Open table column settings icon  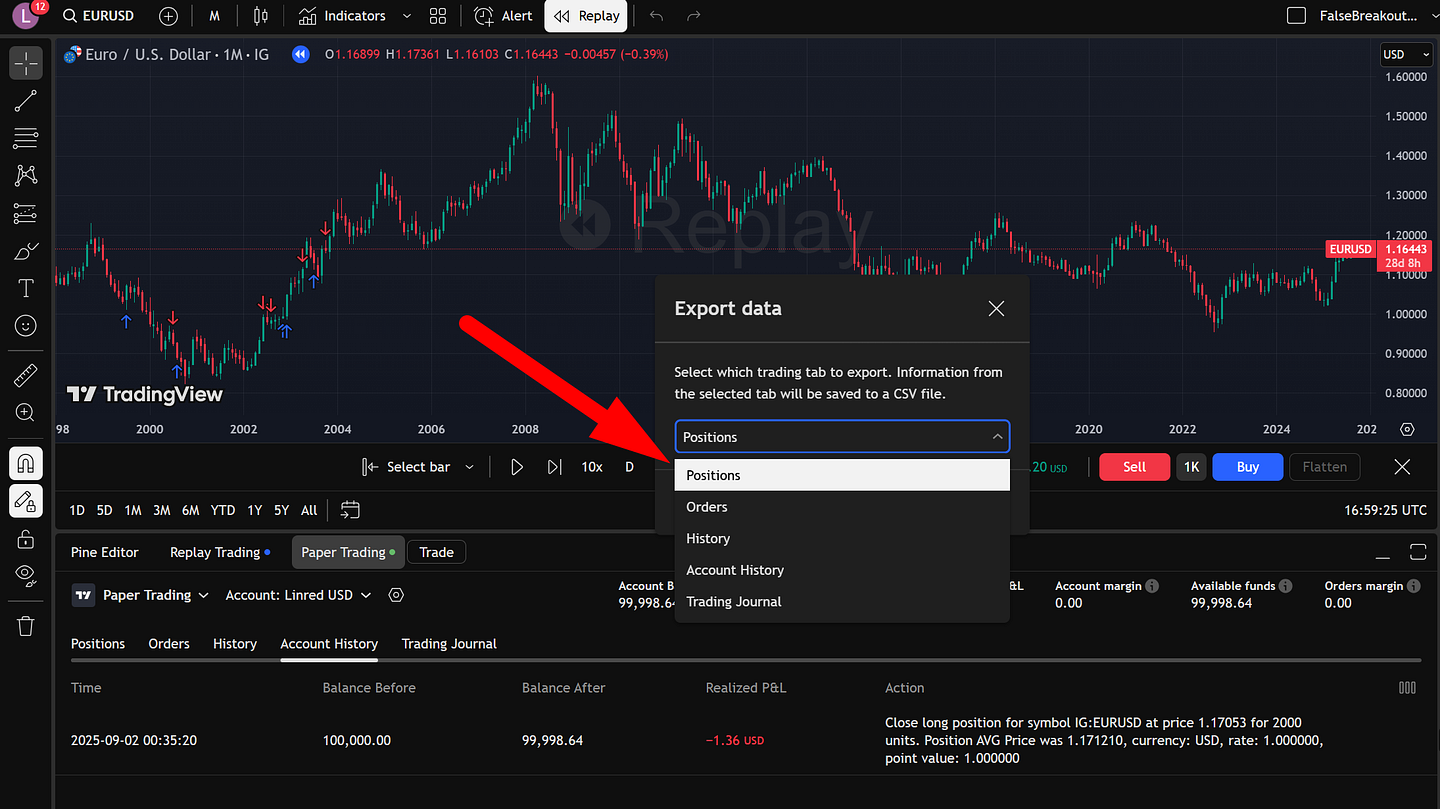1407,688
